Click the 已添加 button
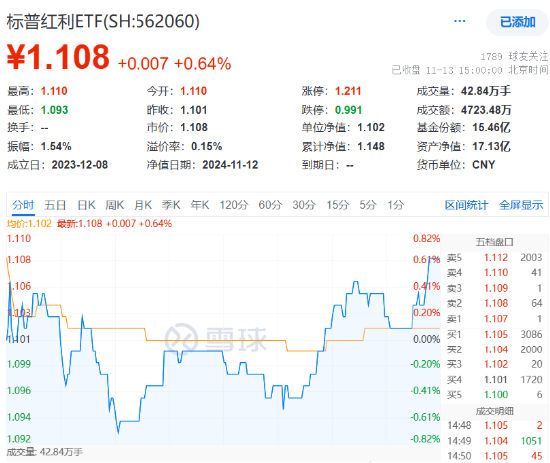 tap(517, 22)
